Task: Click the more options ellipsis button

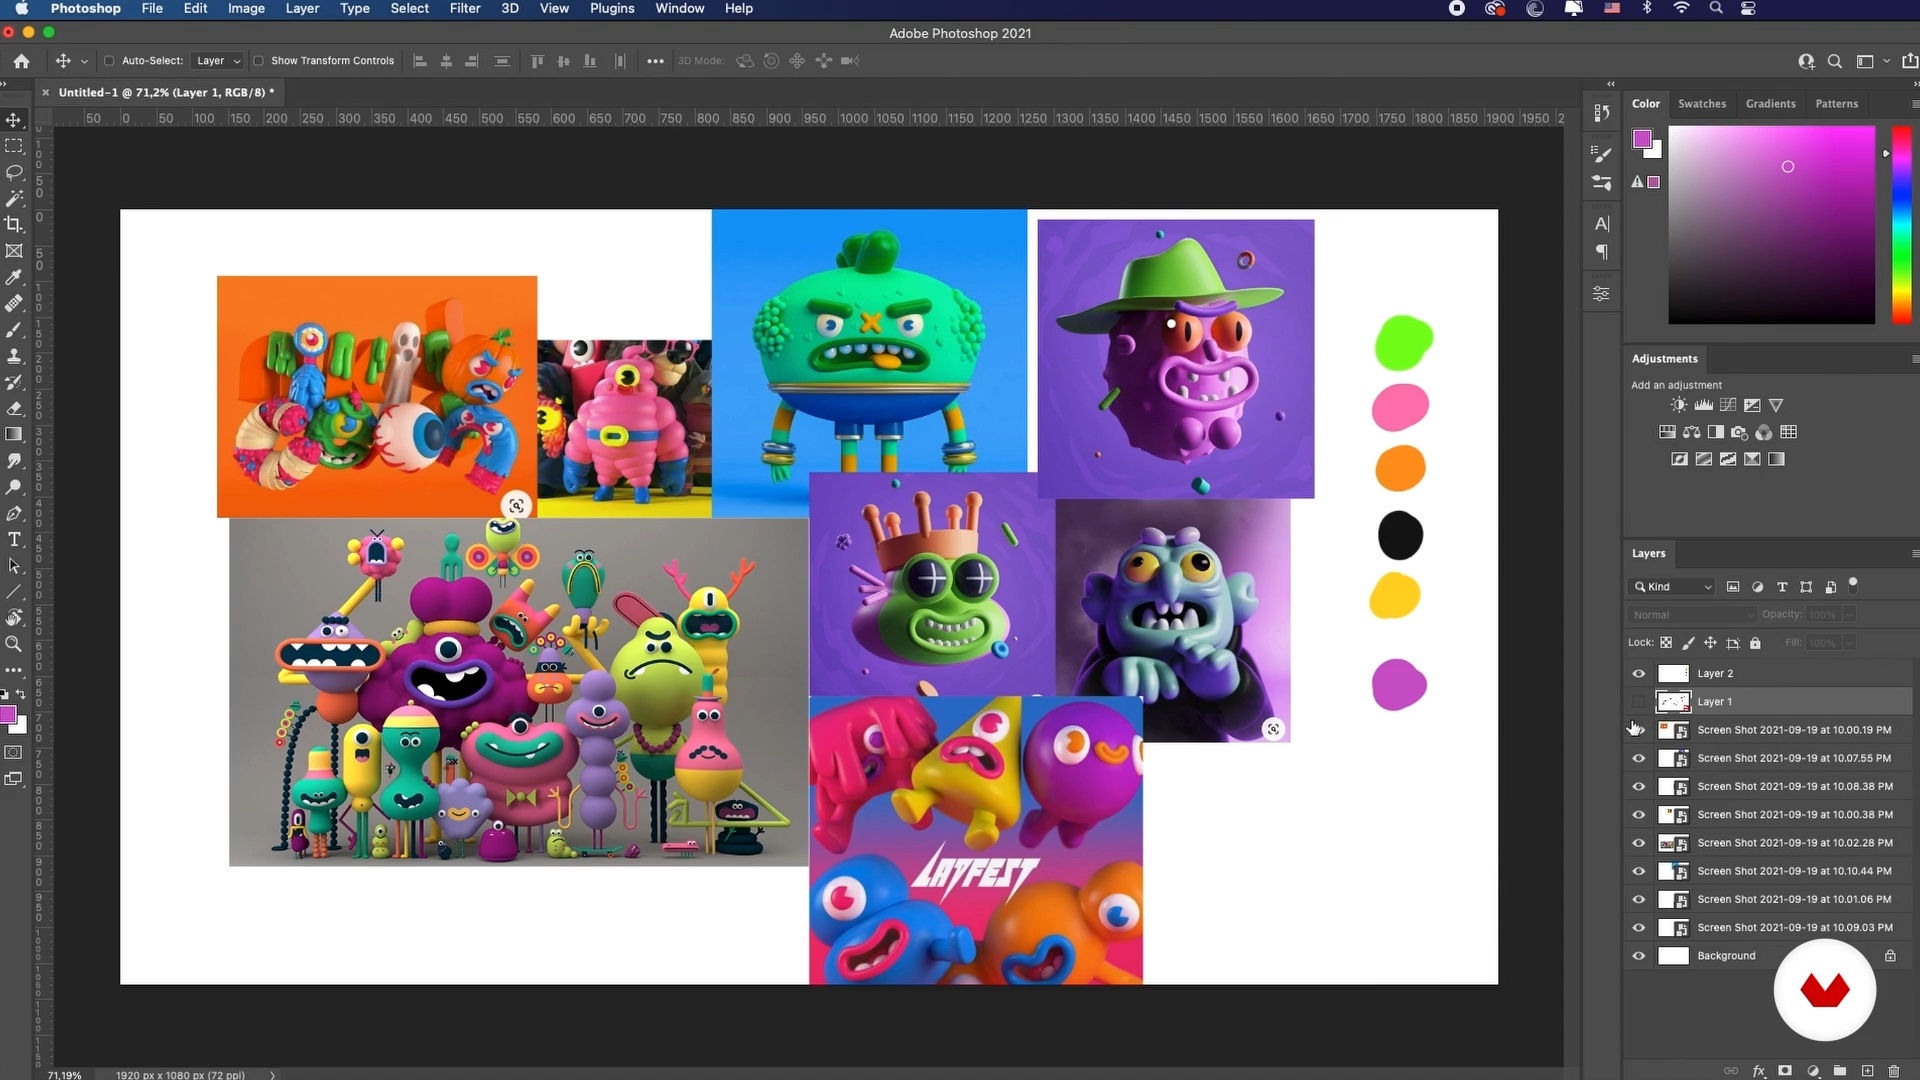Action: pyautogui.click(x=655, y=62)
